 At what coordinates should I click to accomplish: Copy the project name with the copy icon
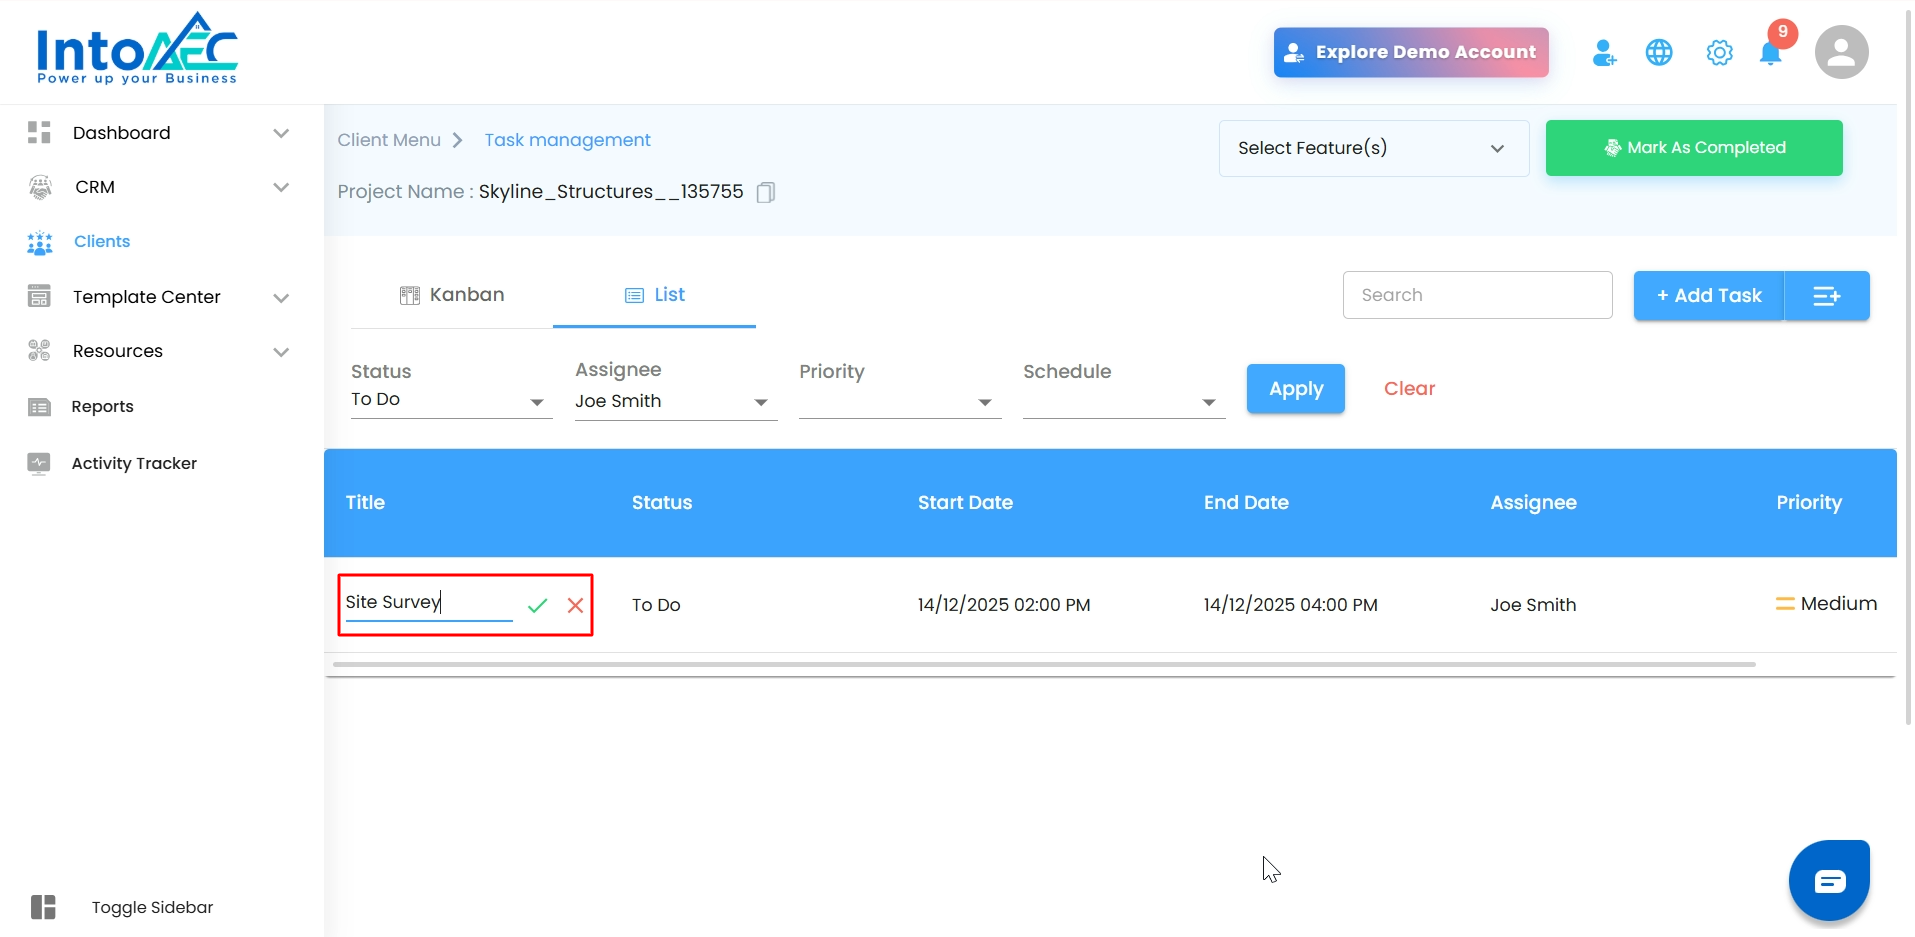(x=766, y=192)
